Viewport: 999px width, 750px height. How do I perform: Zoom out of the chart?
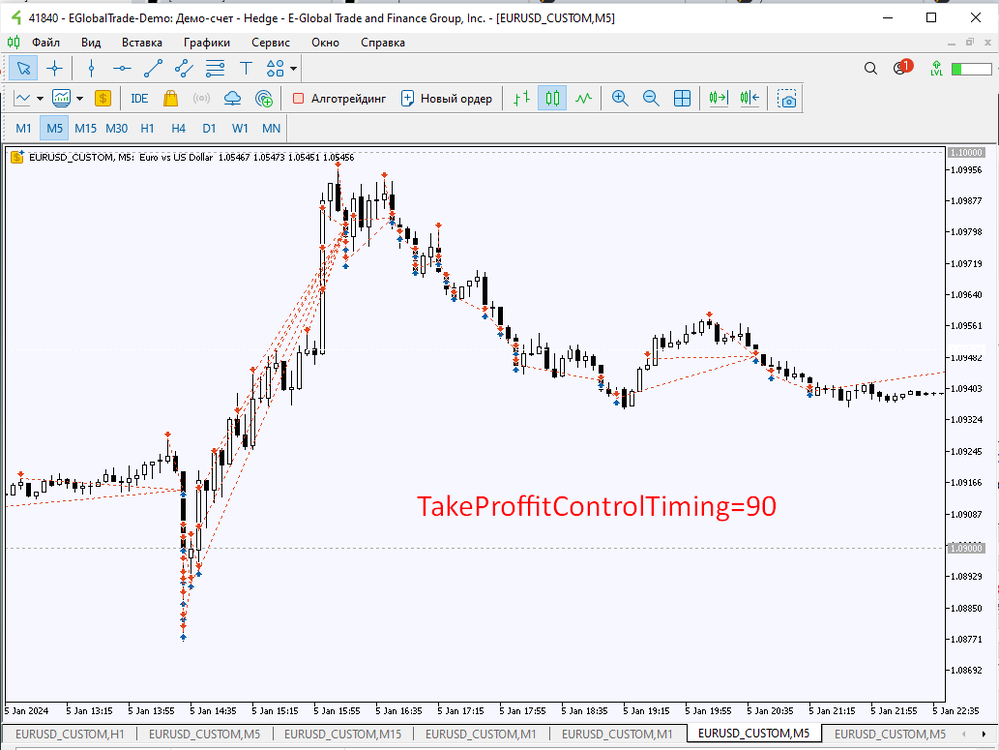(651, 99)
